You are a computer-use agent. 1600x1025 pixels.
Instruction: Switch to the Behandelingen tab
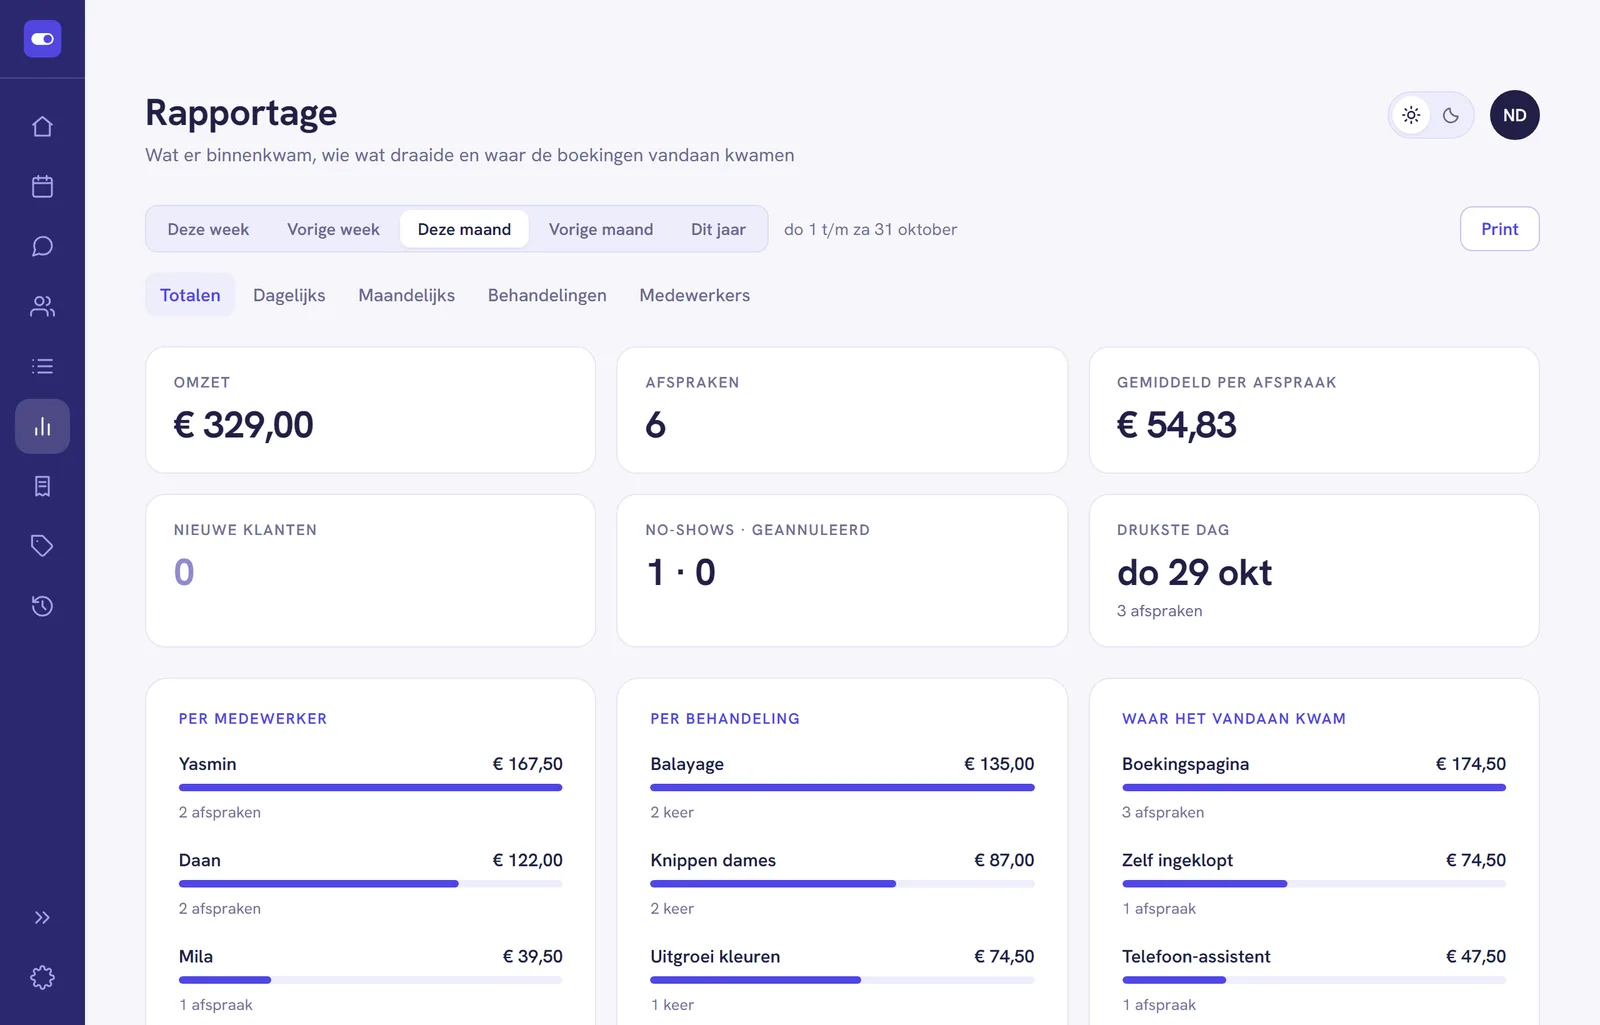[x=547, y=295]
